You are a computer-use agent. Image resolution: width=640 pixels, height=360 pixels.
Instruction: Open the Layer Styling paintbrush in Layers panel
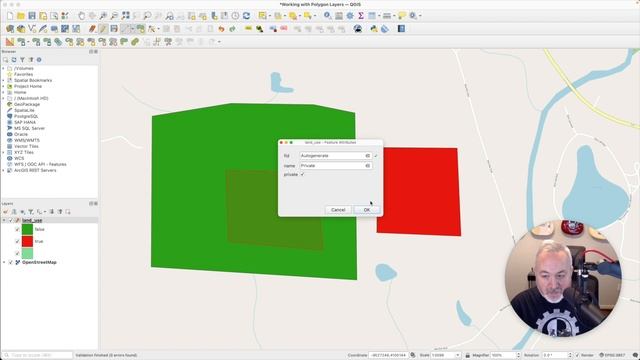(6, 212)
